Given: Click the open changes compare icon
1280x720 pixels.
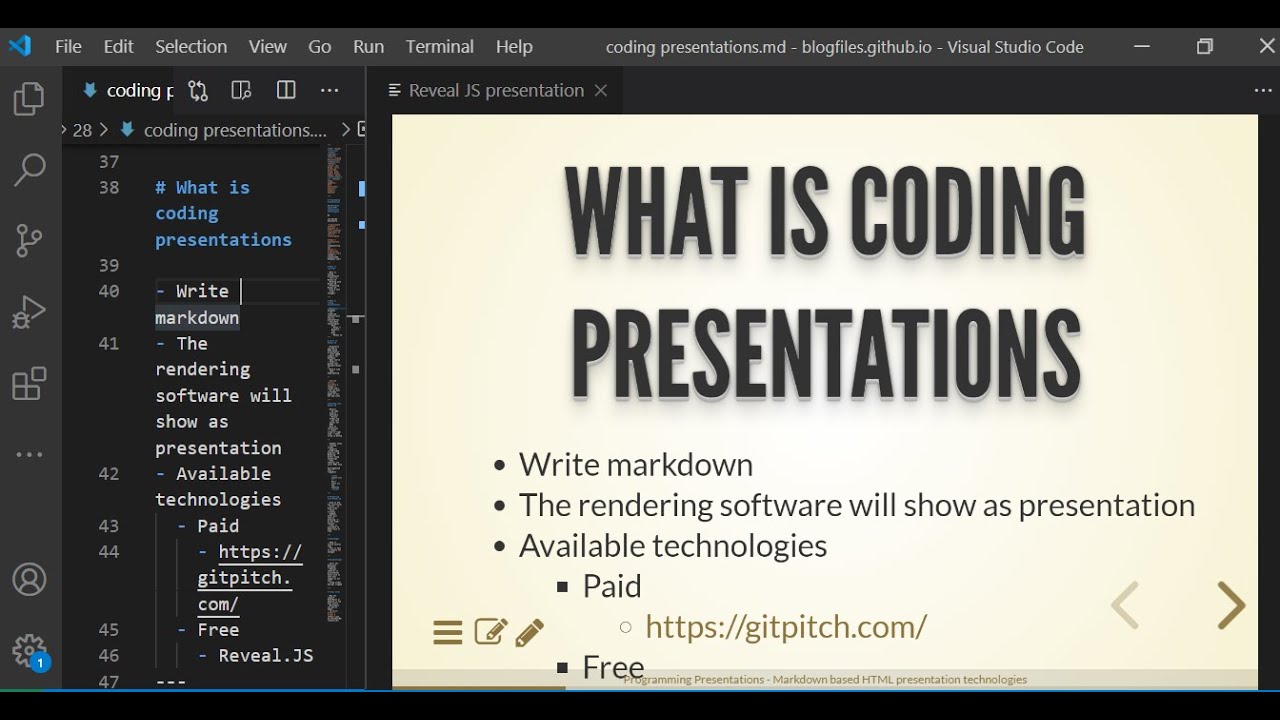Looking at the screenshot, I should [x=198, y=90].
